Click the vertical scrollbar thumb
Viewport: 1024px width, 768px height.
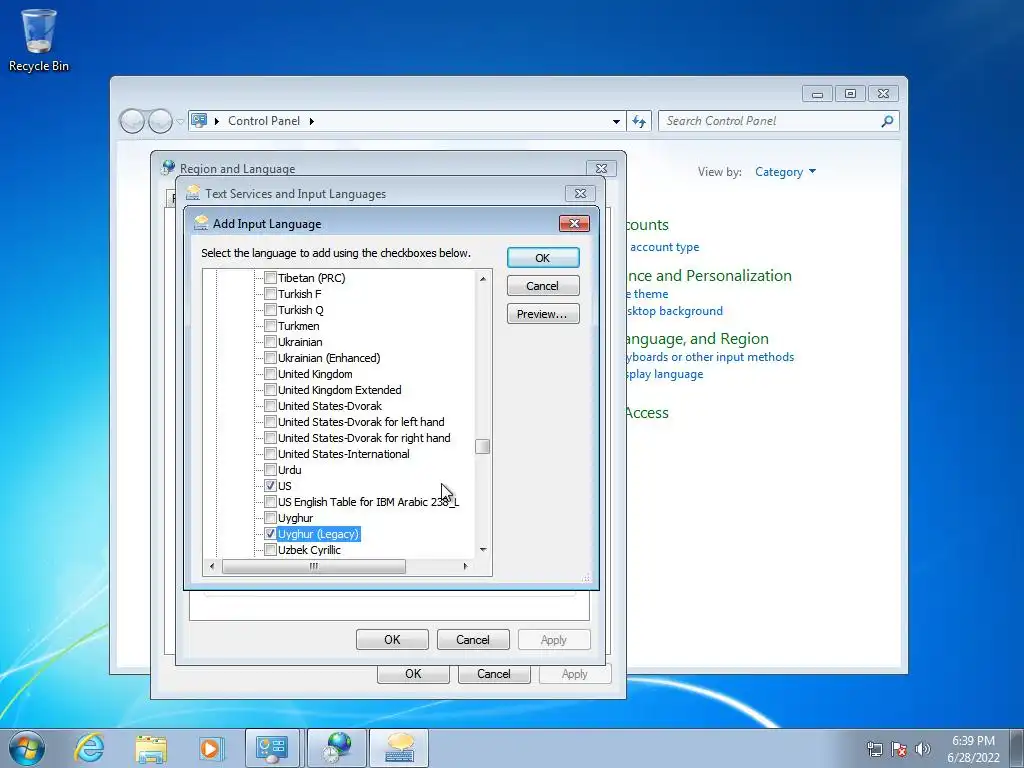(483, 446)
